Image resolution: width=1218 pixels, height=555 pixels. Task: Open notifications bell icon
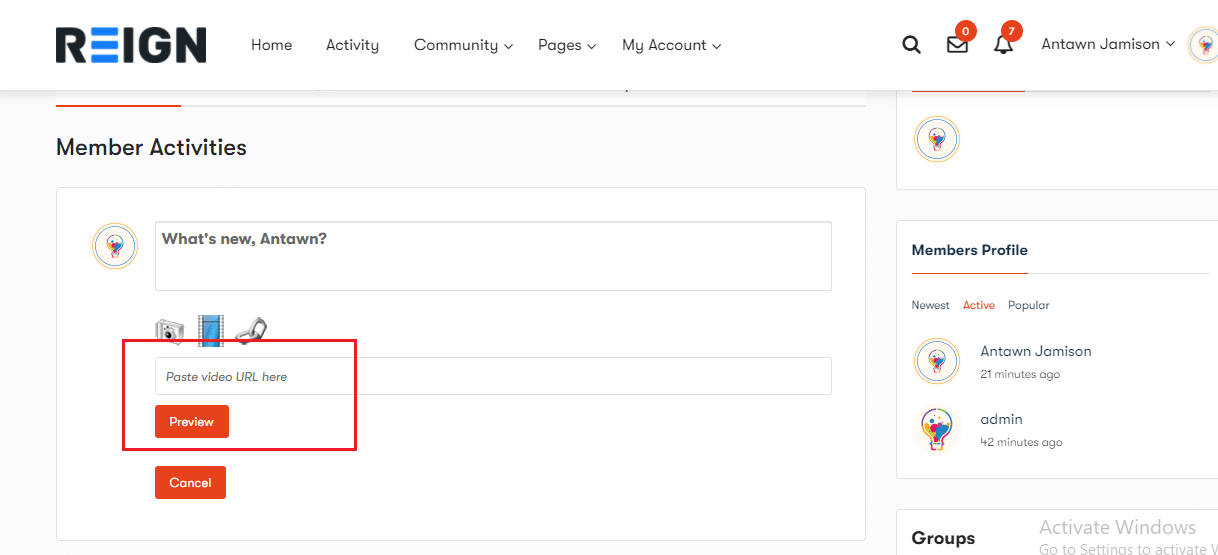(1003, 45)
